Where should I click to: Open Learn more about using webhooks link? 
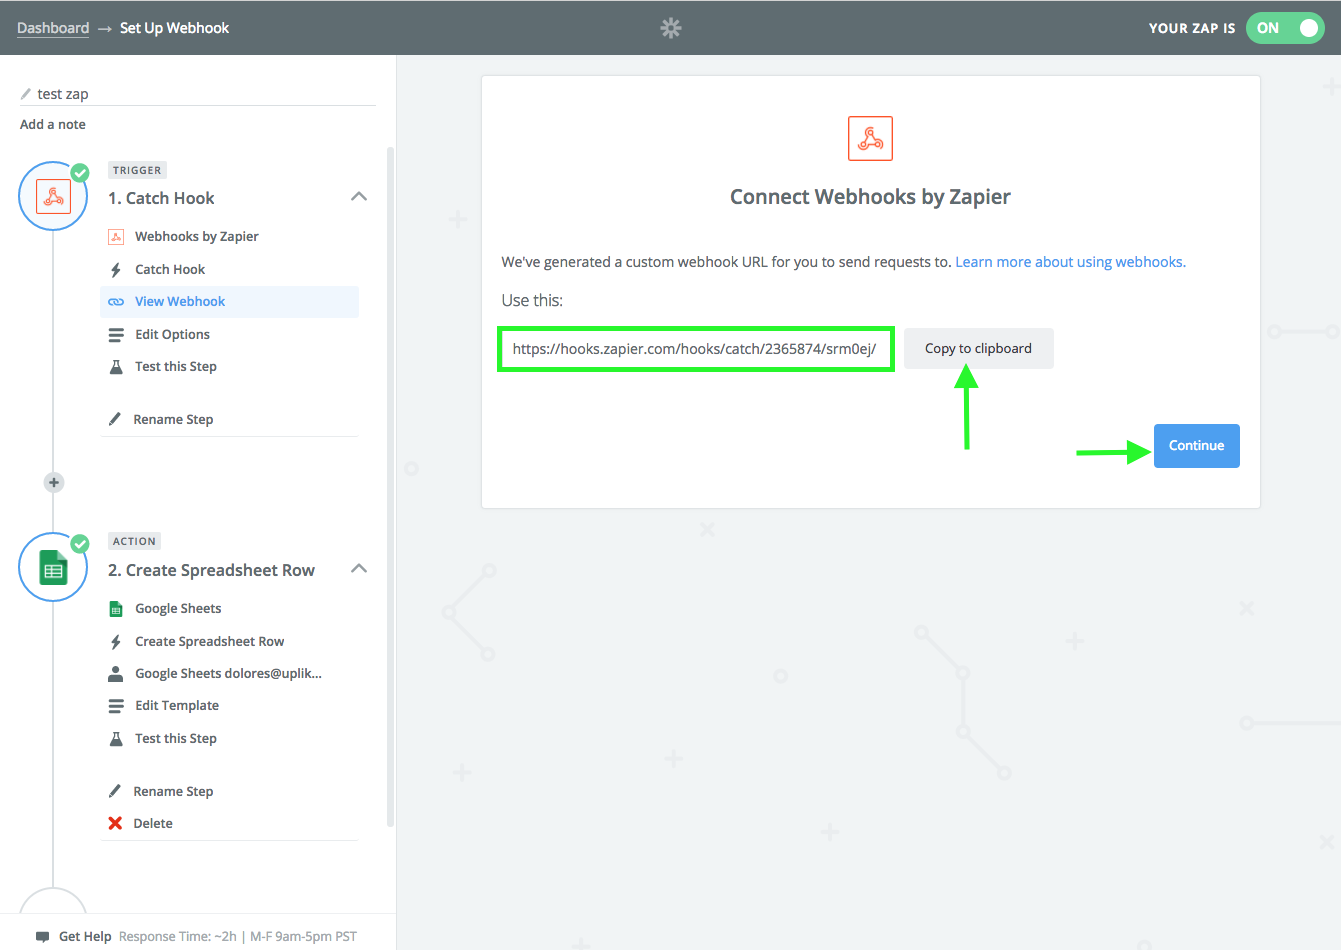[x=1070, y=262]
